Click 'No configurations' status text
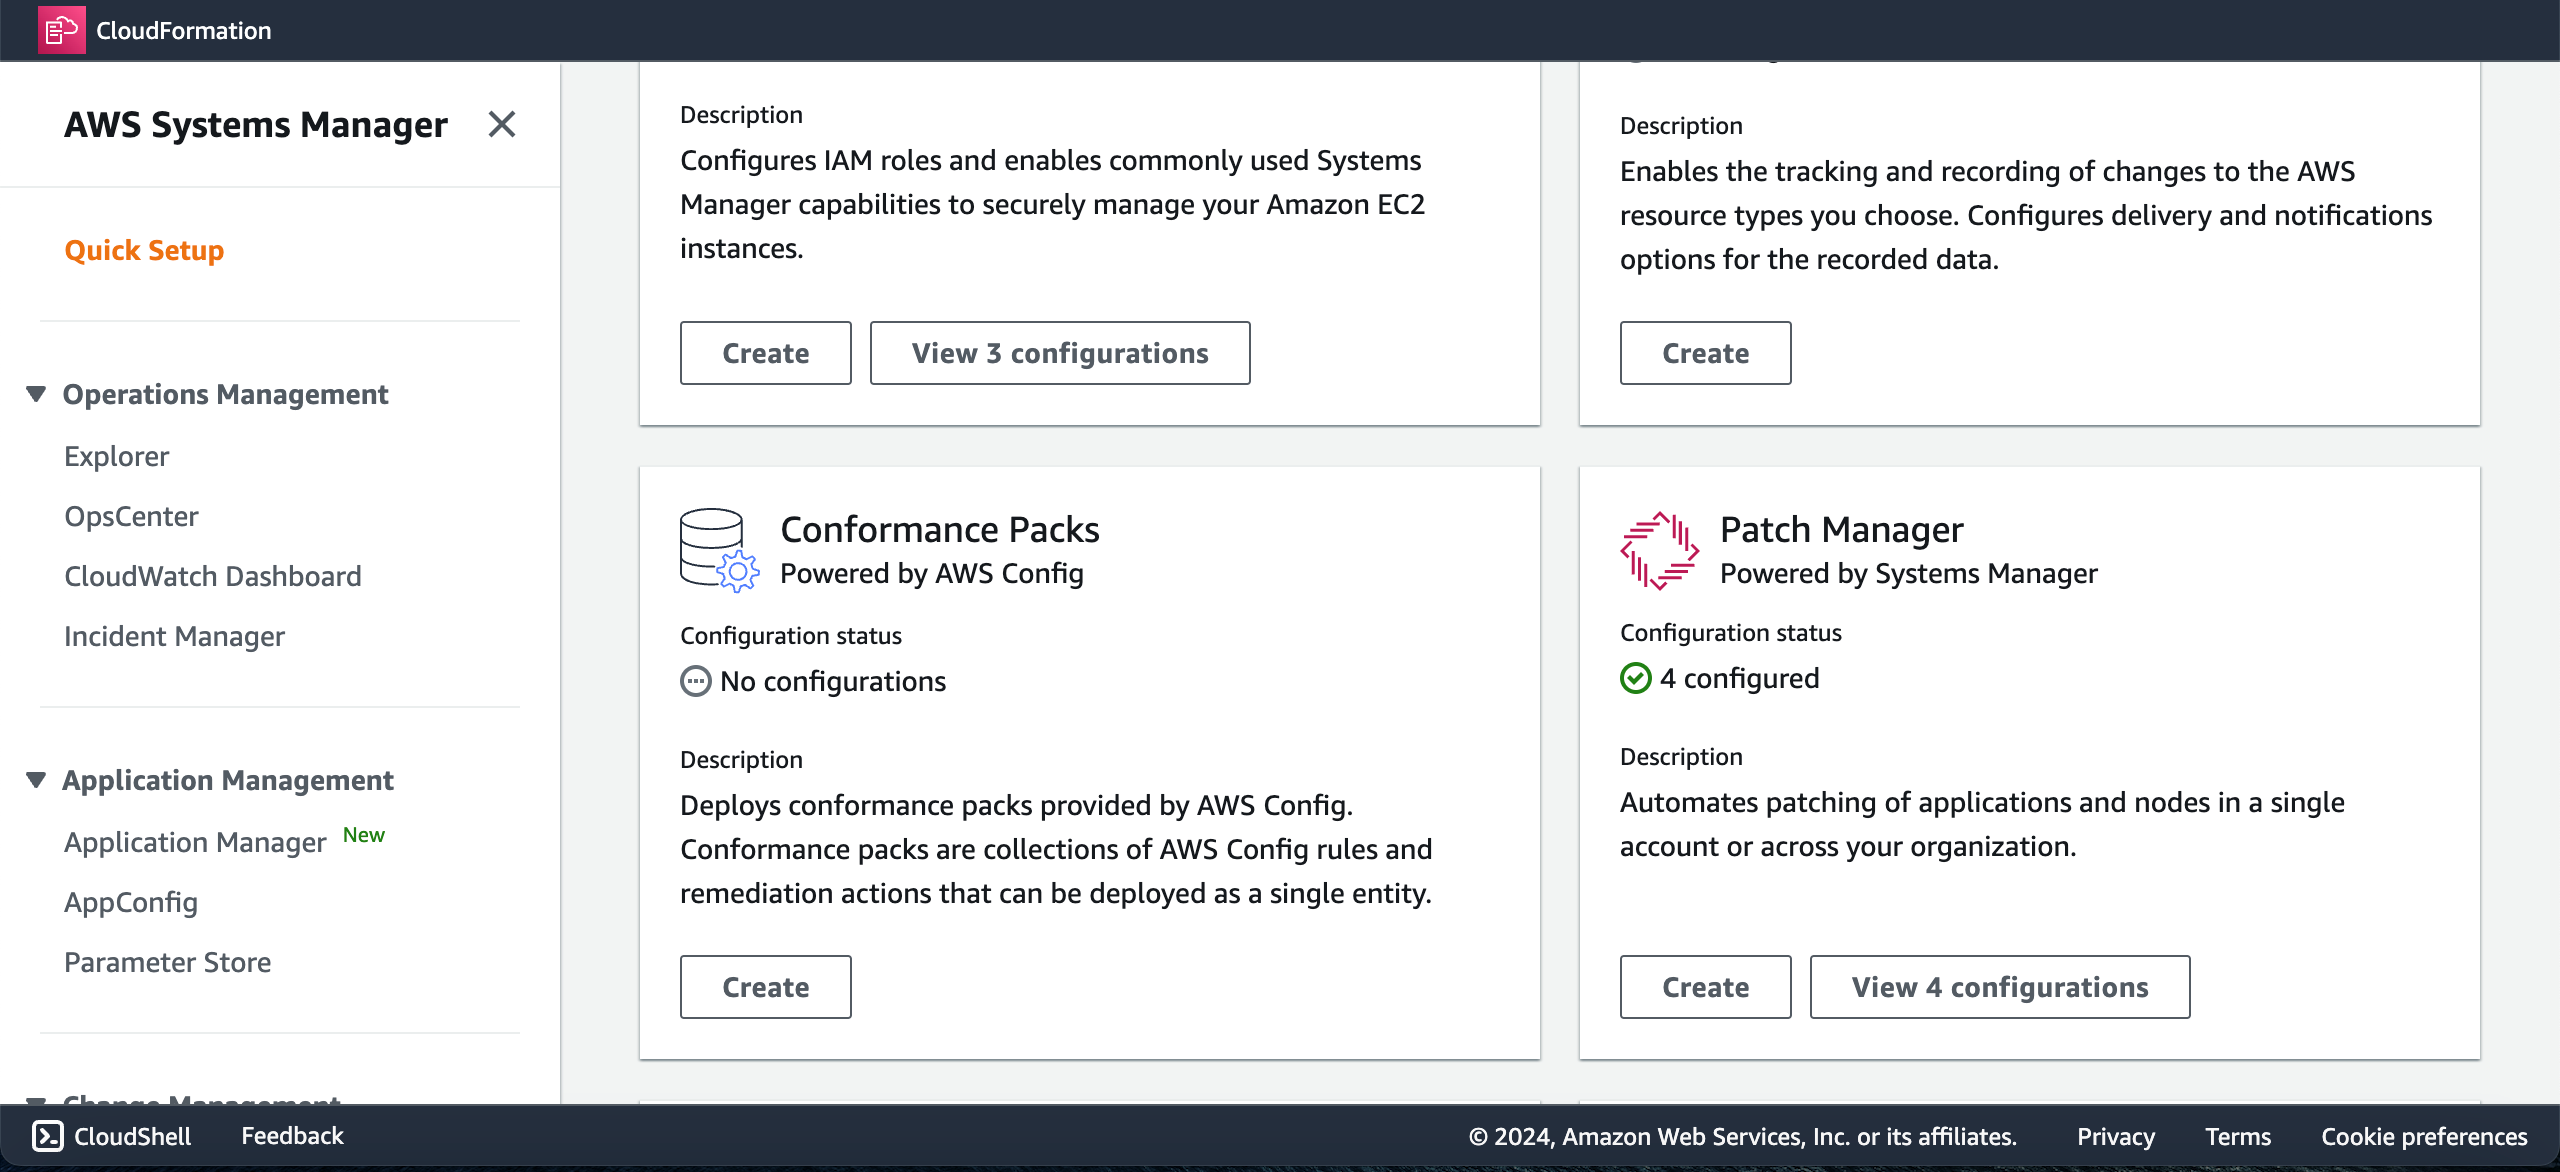The height and width of the screenshot is (1172, 2560). pyautogui.click(x=833, y=681)
